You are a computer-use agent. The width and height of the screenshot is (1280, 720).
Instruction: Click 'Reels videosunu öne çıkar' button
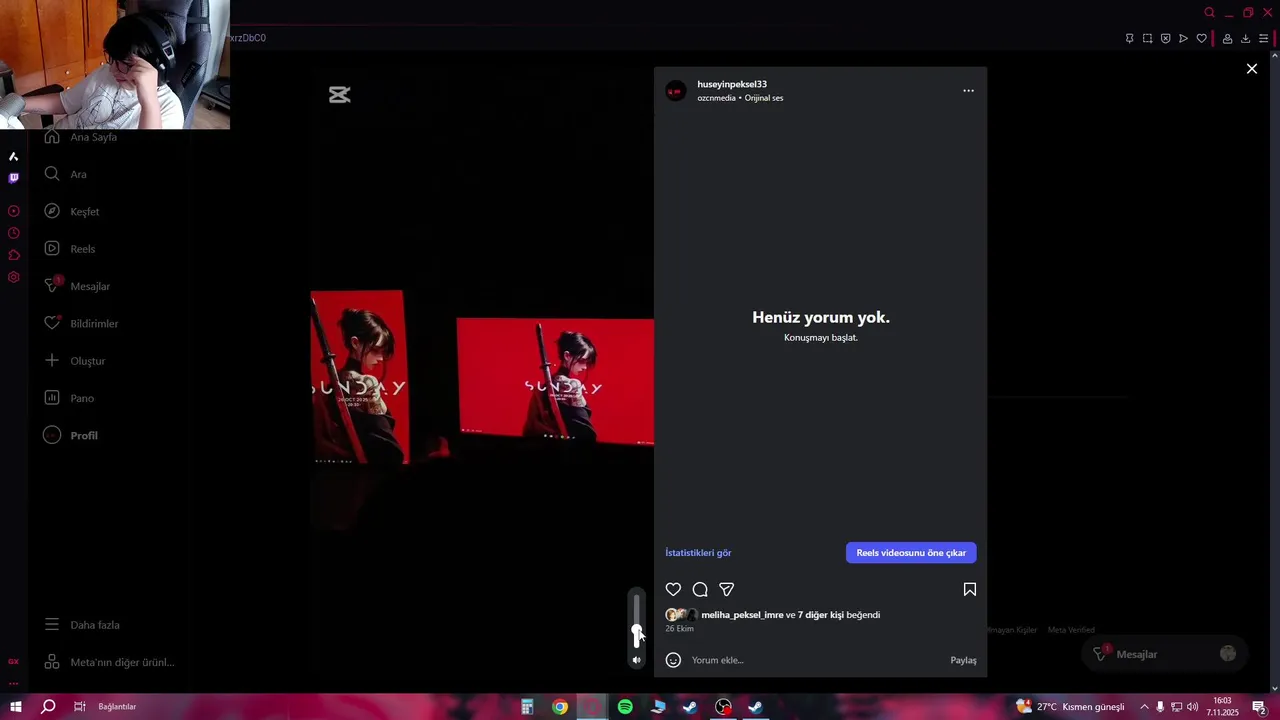(x=911, y=553)
